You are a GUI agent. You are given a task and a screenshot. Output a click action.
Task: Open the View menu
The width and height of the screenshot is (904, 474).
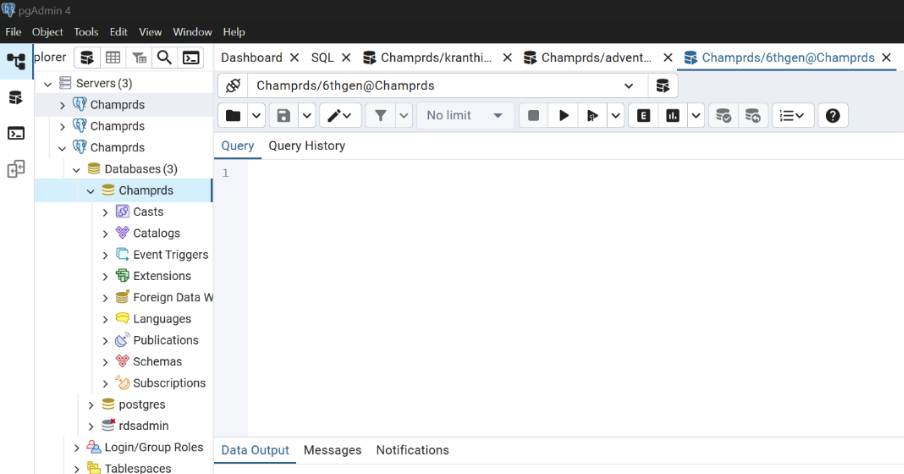tap(150, 32)
